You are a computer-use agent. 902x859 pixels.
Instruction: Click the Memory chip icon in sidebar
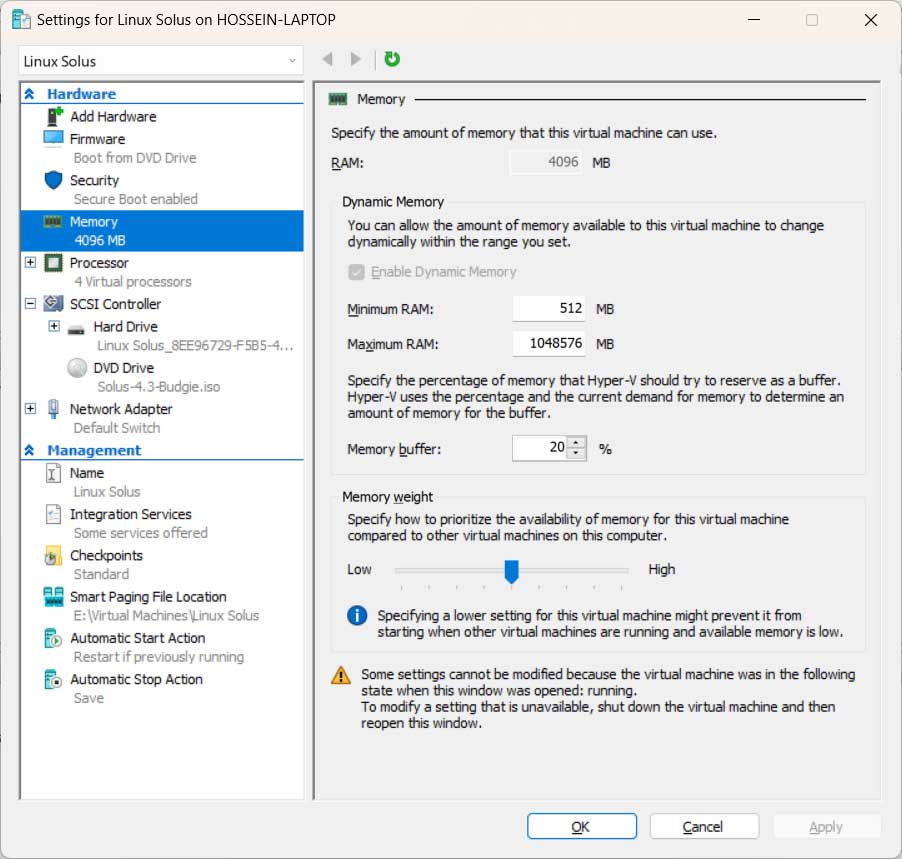click(x=53, y=222)
